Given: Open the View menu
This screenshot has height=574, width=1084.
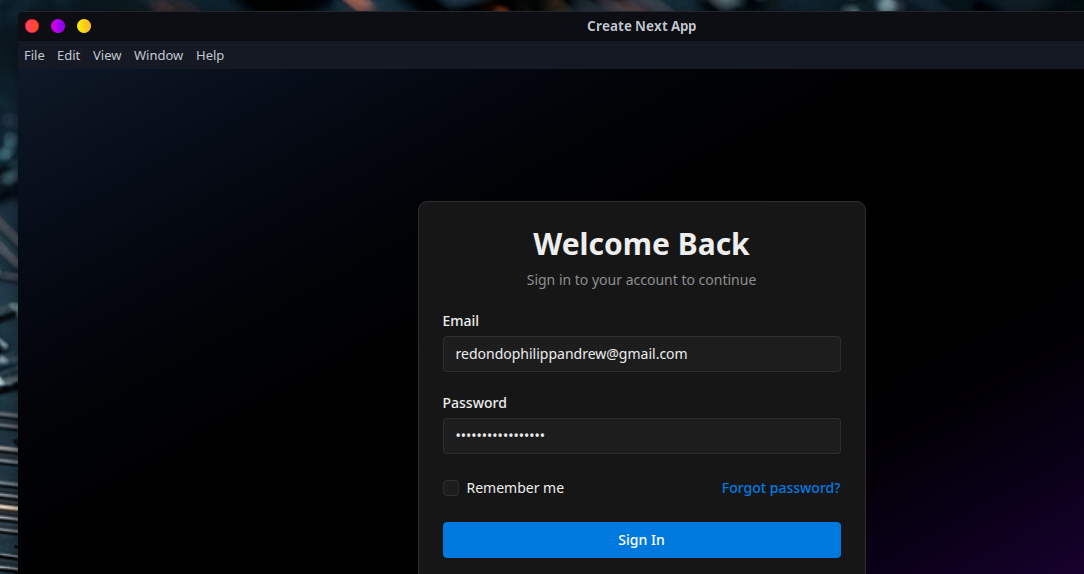Looking at the screenshot, I should [107, 55].
